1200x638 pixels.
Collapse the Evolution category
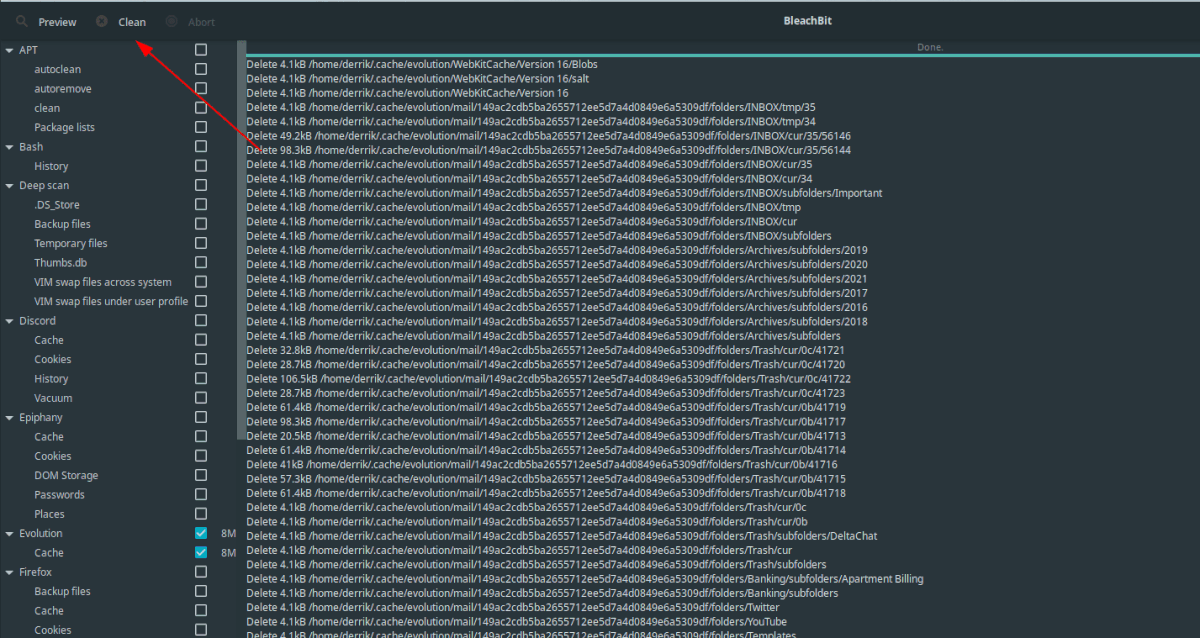click(x=9, y=534)
